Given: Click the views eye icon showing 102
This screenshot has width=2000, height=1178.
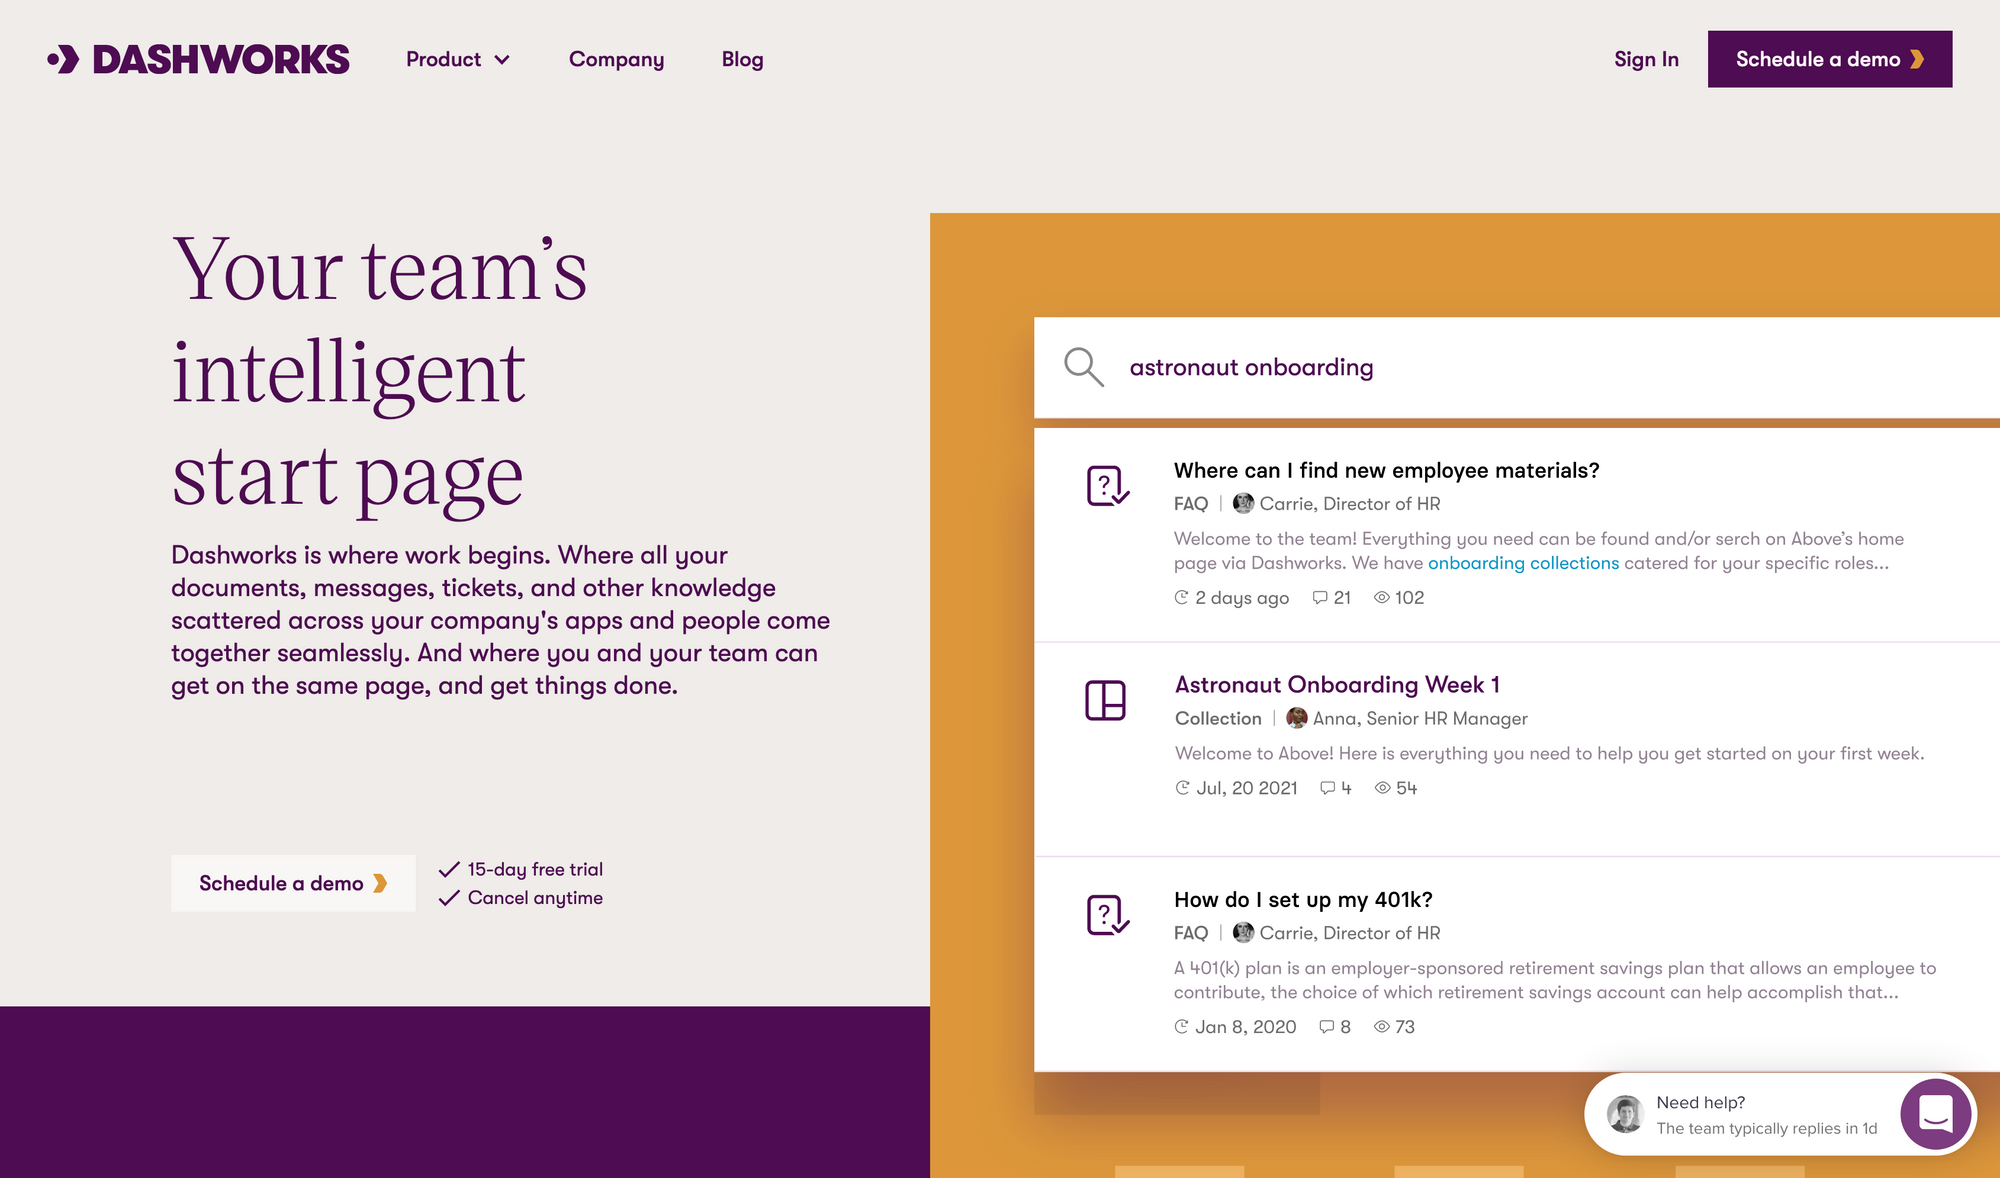Looking at the screenshot, I should coord(1382,597).
